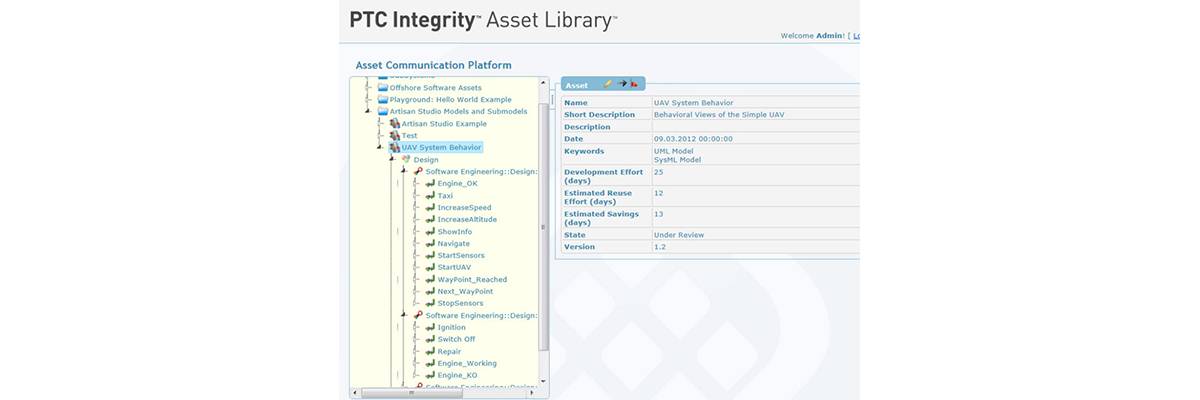1200x400 pixels.
Task: Click the tree's vertical scrollbar thumb
Action: click(544, 225)
